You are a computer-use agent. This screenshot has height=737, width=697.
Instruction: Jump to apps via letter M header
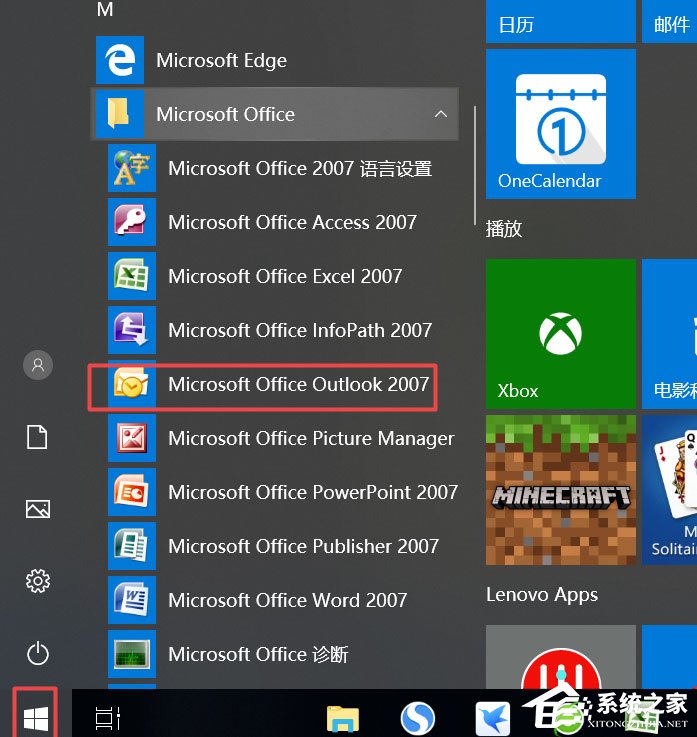pyautogui.click(x=104, y=10)
